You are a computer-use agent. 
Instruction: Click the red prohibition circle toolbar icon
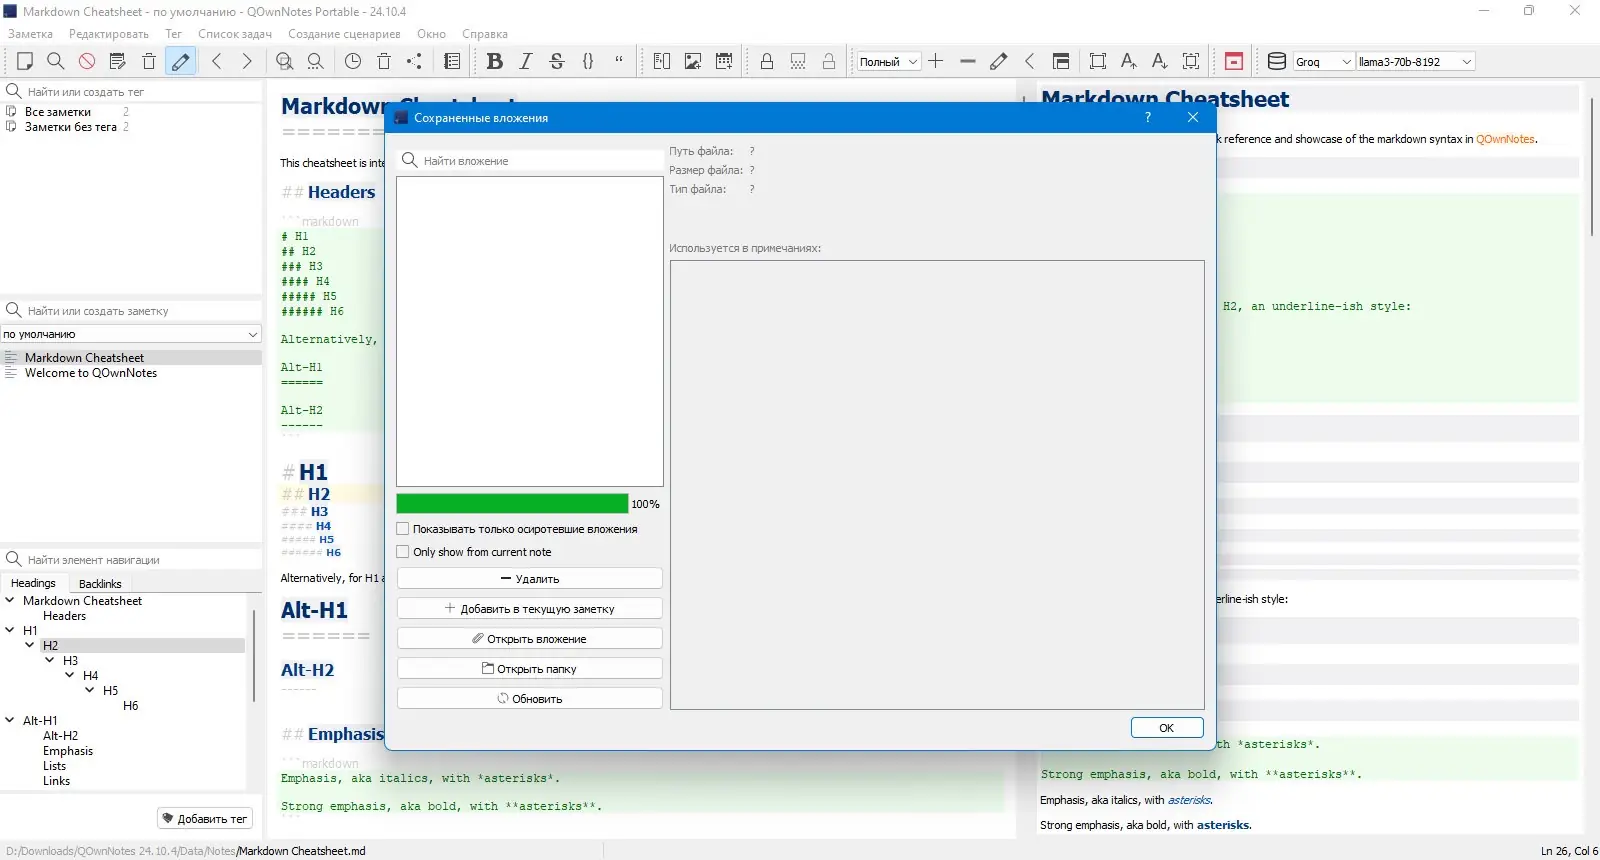coord(87,61)
